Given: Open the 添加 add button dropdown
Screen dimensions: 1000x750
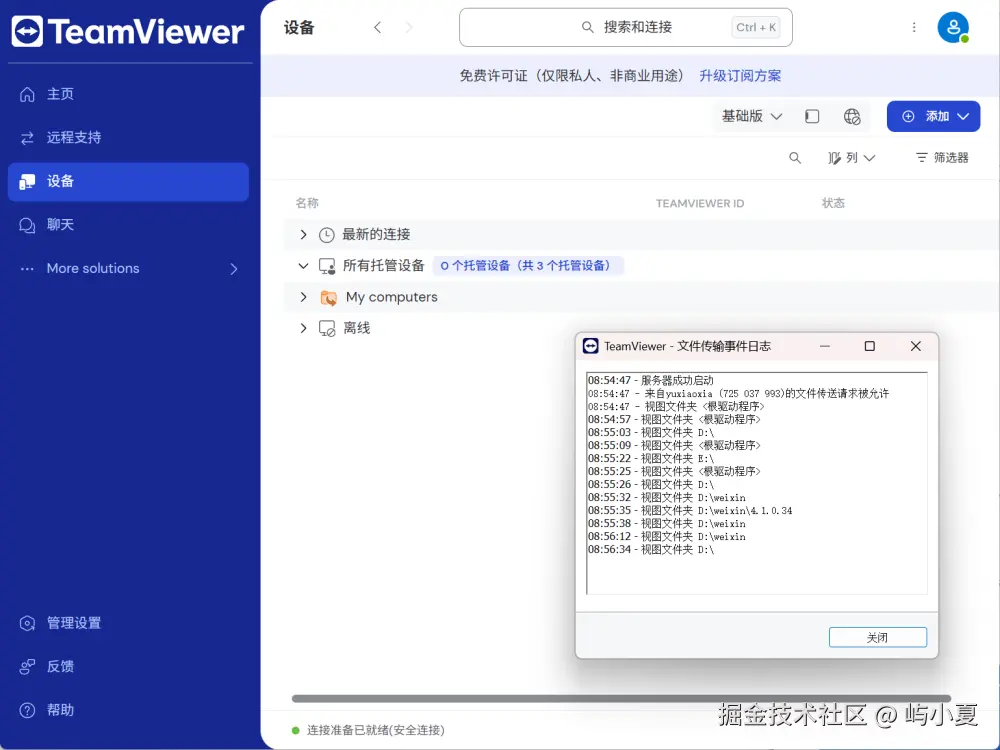Looking at the screenshot, I should [933, 116].
